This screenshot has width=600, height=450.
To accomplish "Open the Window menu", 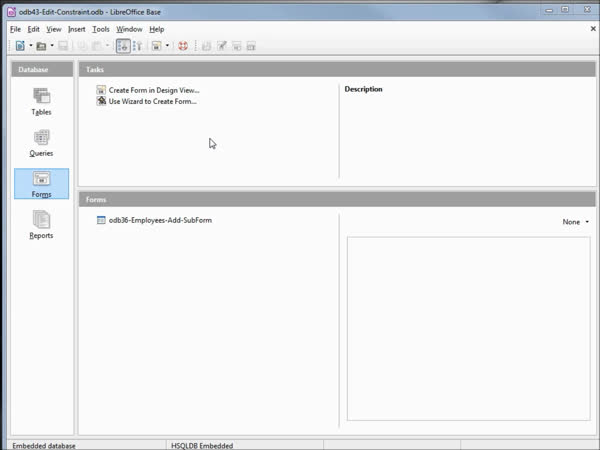I will (x=129, y=29).
